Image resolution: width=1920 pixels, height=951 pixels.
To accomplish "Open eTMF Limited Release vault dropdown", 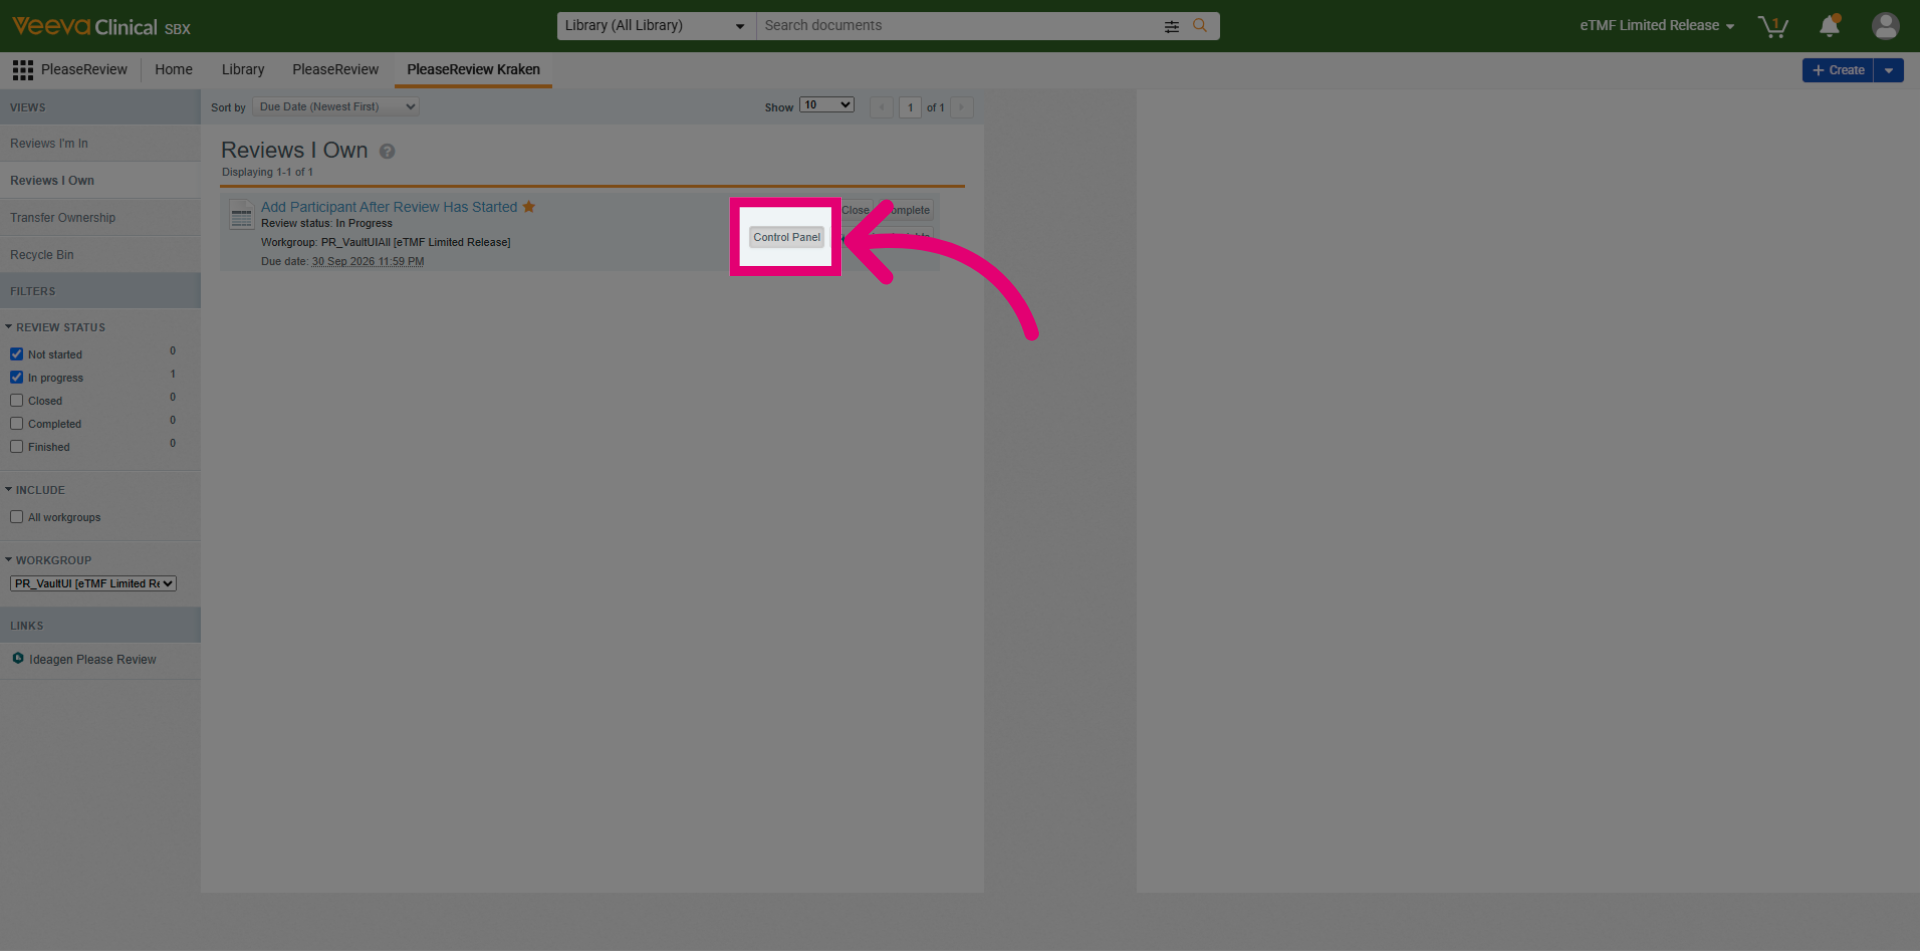I will pyautogui.click(x=1657, y=26).
